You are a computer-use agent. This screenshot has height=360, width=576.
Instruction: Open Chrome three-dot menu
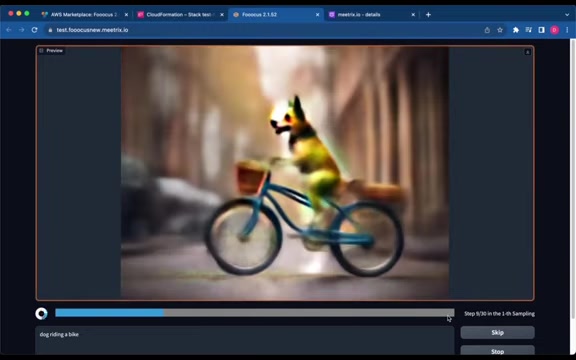(567, 30)
